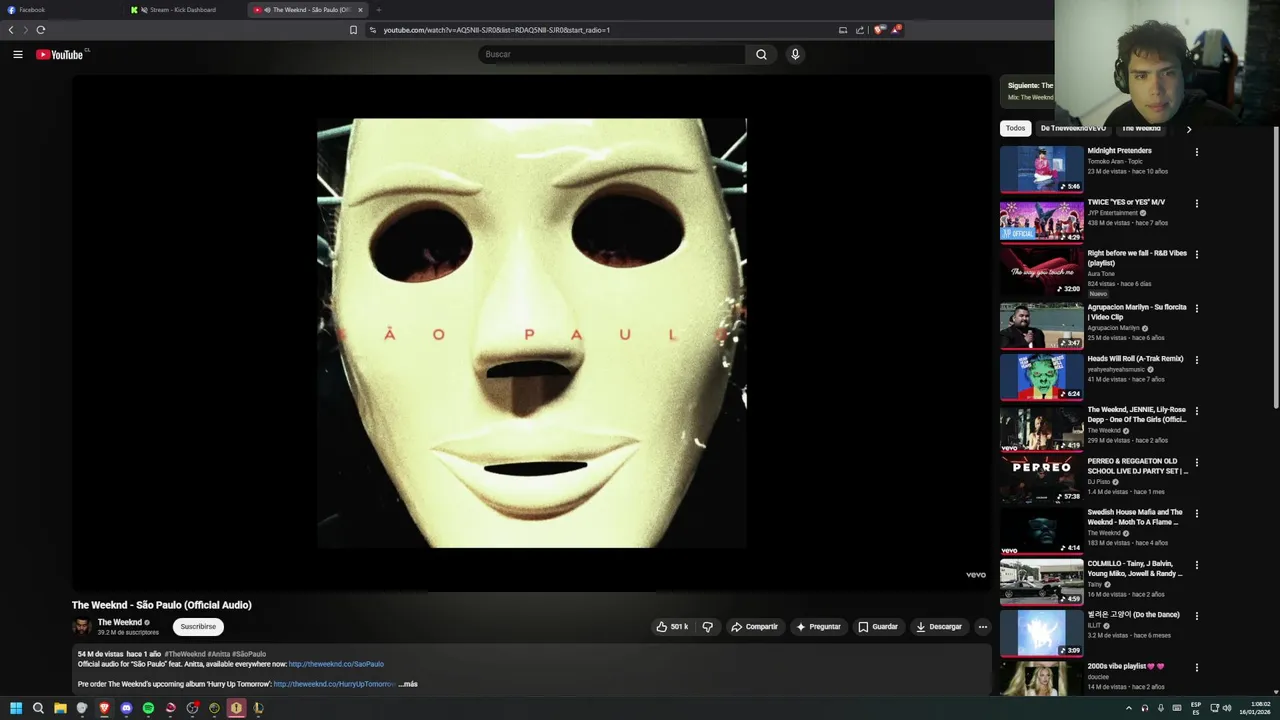Reload the page with refresh icon
This screenshot has height=720, width=1280.
[x=41, y=30]
